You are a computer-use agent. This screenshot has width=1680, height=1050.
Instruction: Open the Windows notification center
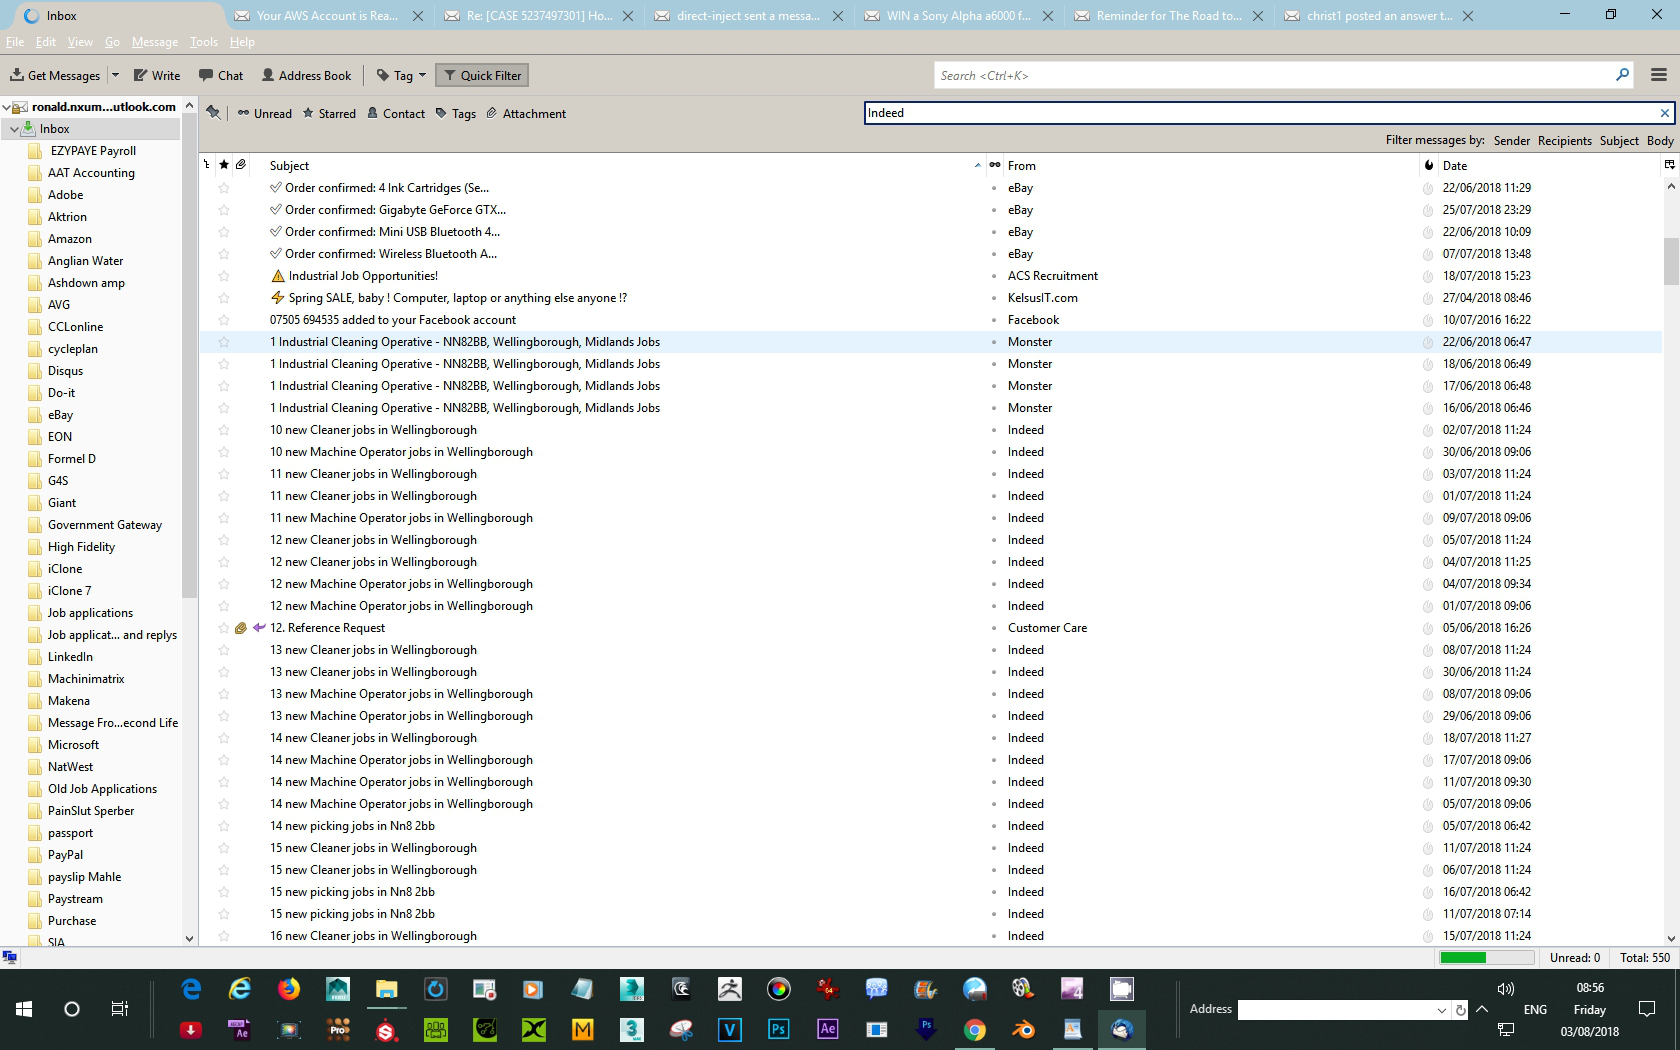click(x=1647, y=1009)
